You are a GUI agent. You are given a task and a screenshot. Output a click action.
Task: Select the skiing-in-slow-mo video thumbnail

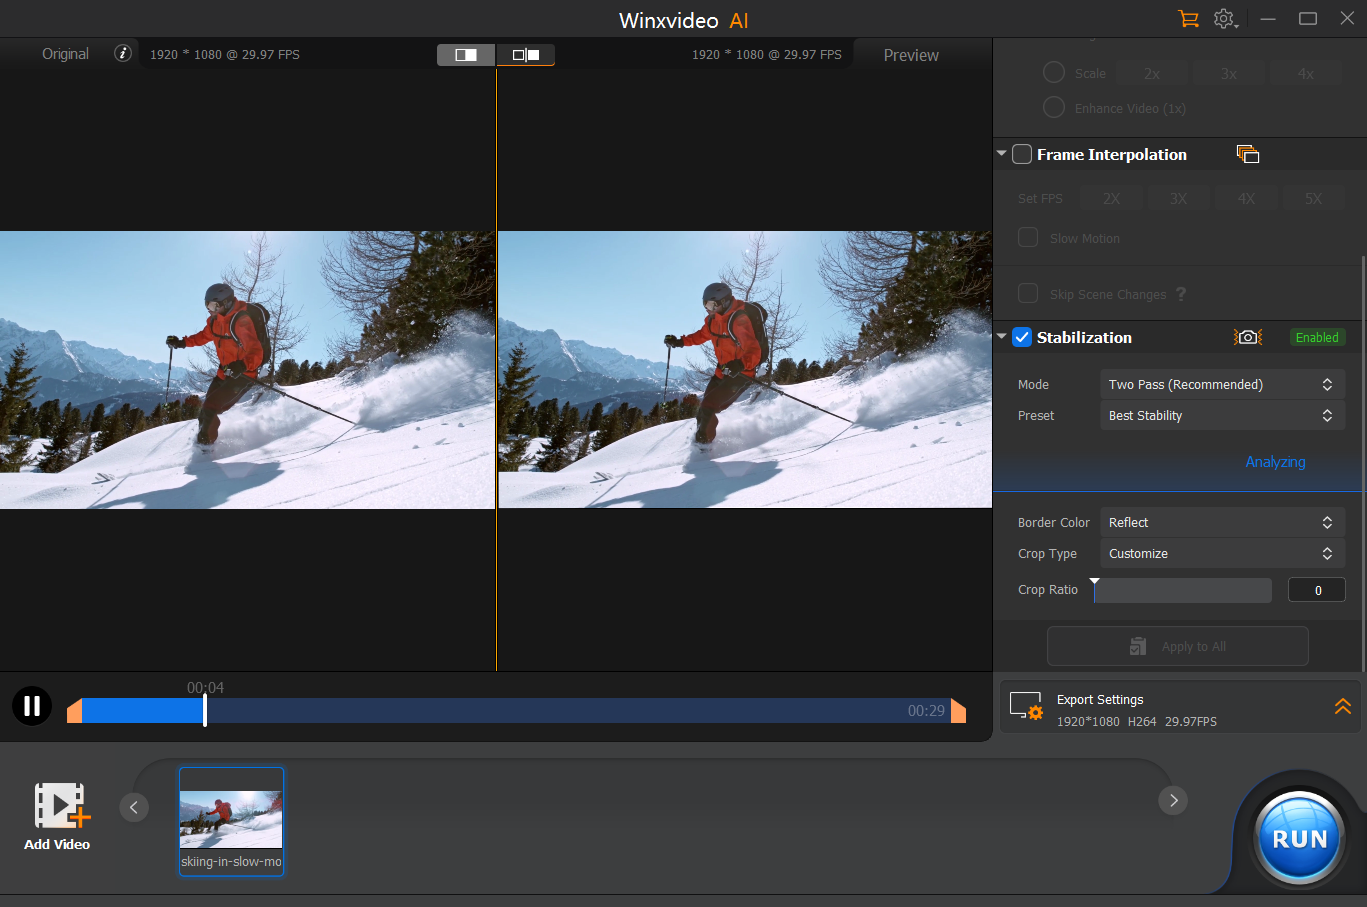pyautogui.click(x=231, y=821)
